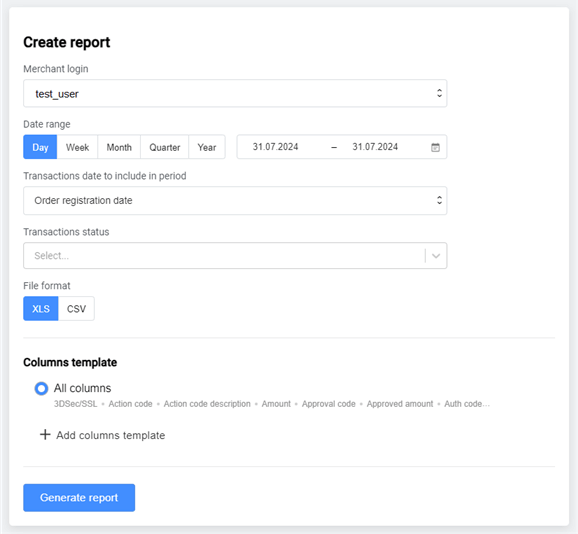Open the calendar picker icon
Image resolution: width=578 pixels, height=534 pixels.
coord(435,147)
